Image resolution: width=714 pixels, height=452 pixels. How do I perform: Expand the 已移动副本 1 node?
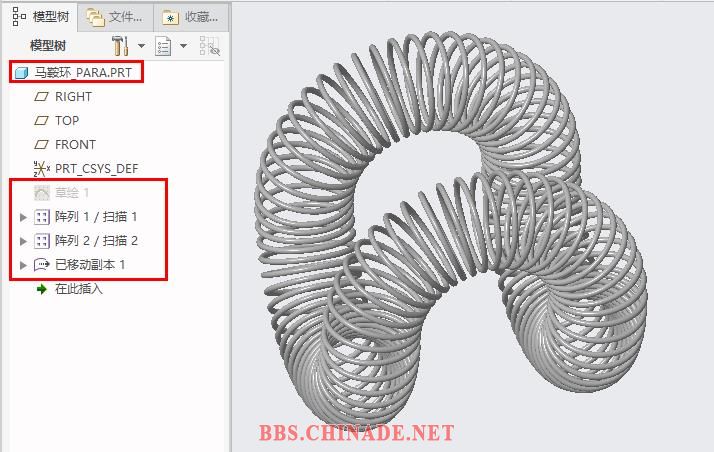(x=24, y=265)
